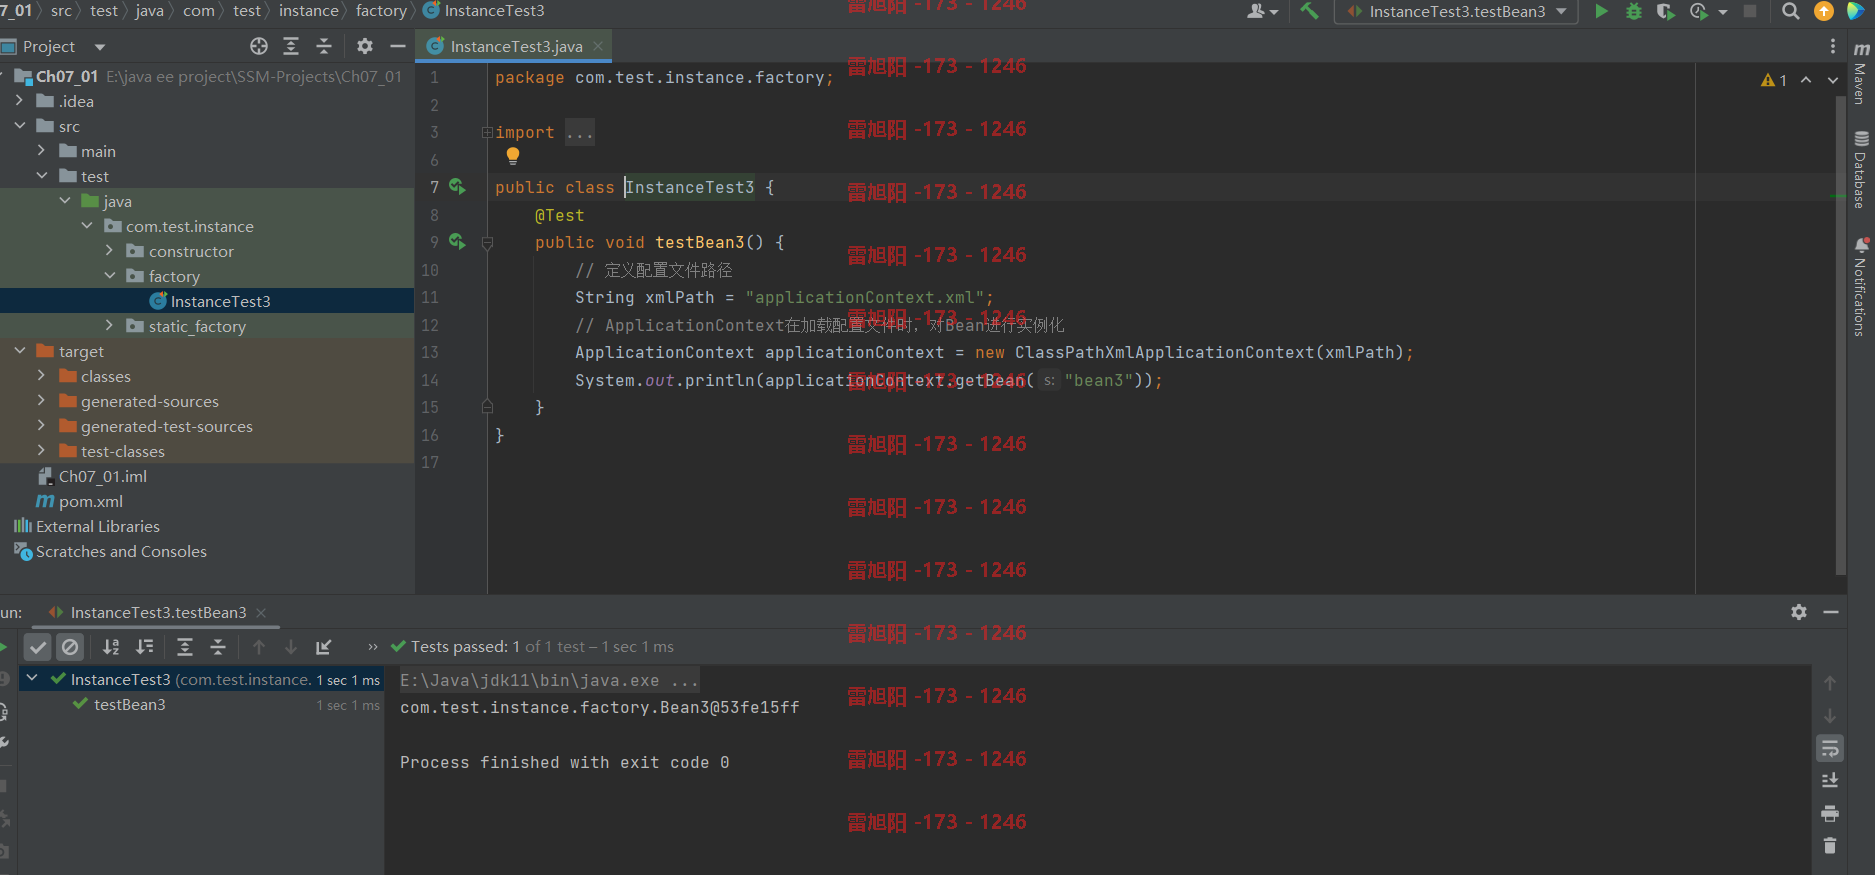The image size is (1875, 875).
Task: Expand the static_factory package
Action: 110,326
